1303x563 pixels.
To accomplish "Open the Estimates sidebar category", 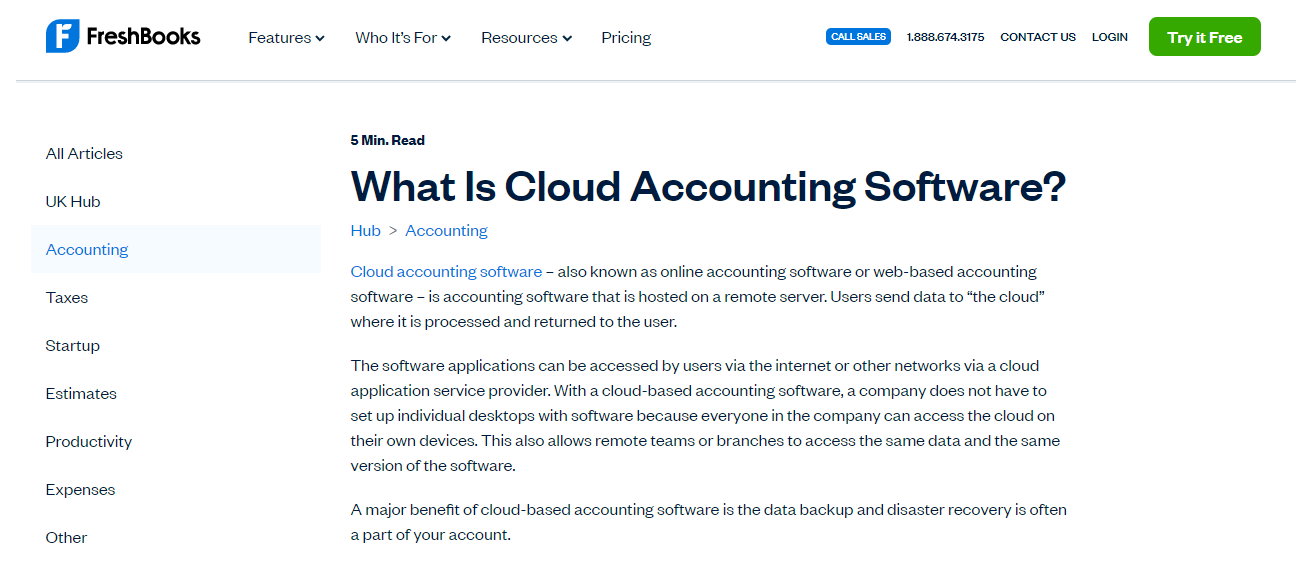I will click(x=81, y=394).
